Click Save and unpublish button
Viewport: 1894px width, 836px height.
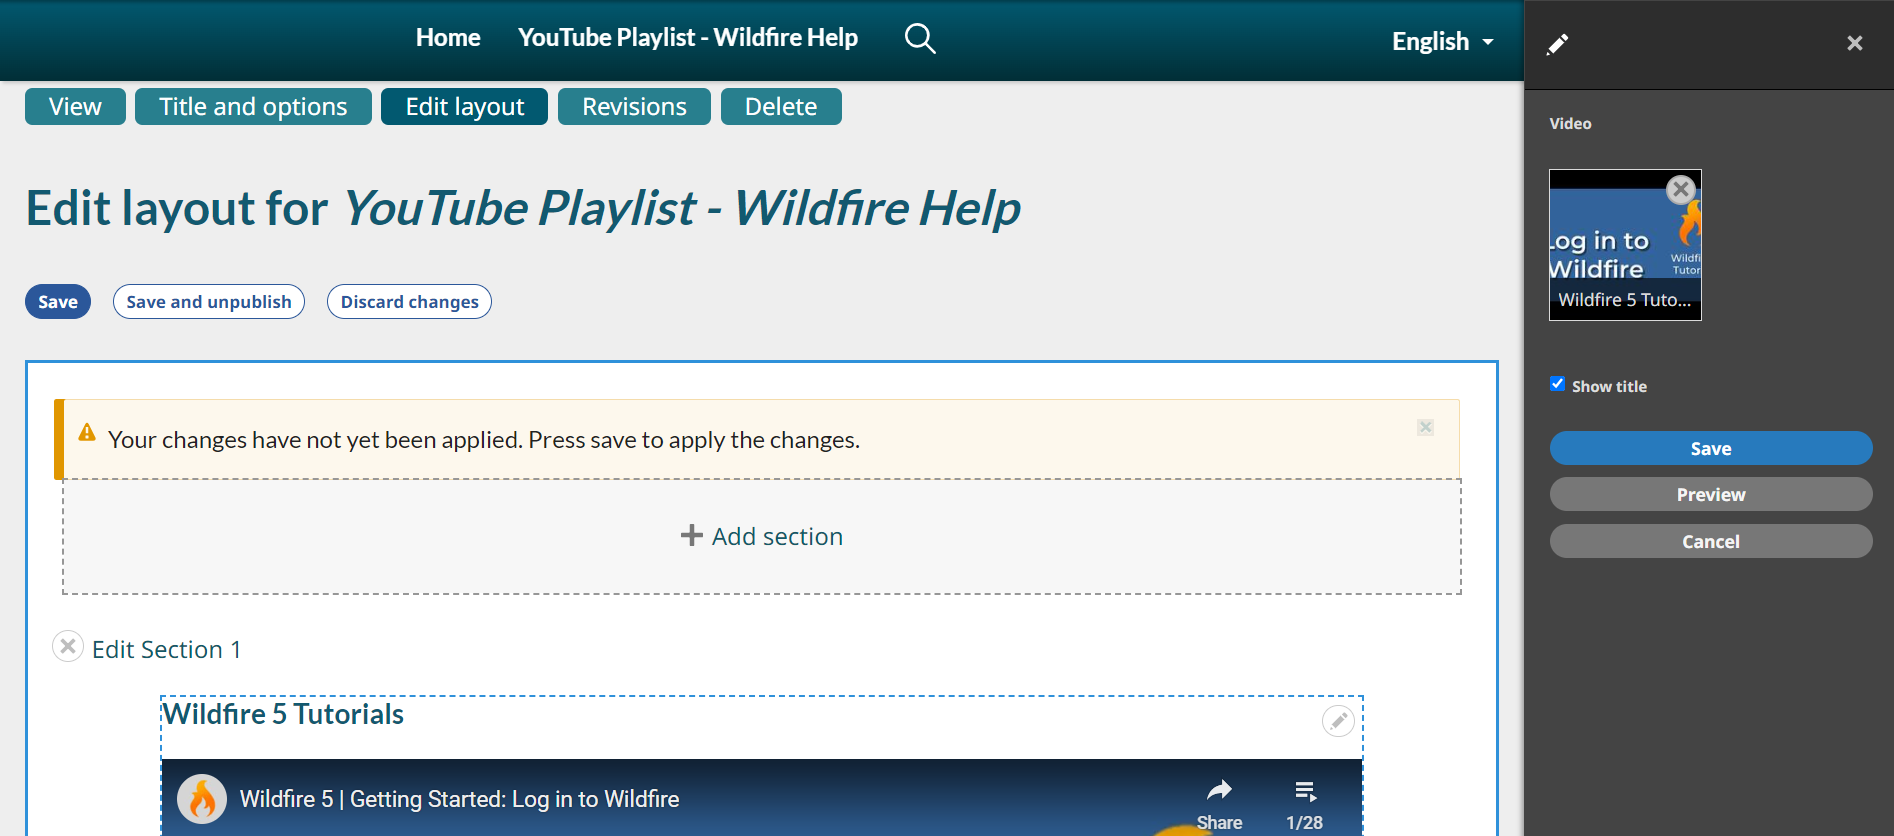click(x=208, y=302)
